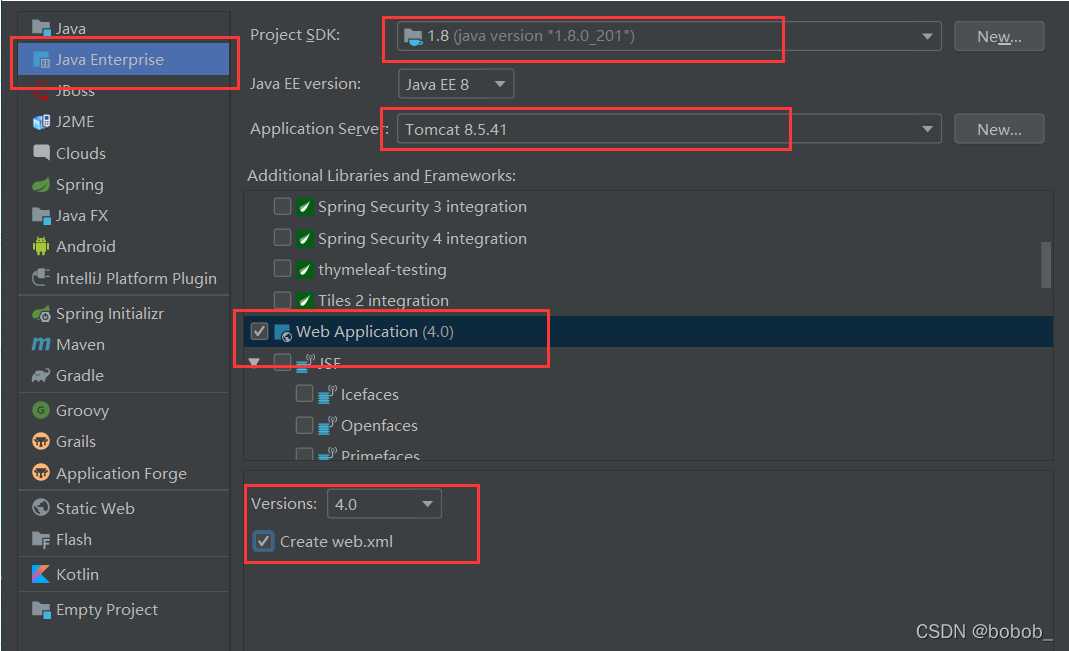
Task: Select the Java project type icon
Action: click(x=41, y=28)
